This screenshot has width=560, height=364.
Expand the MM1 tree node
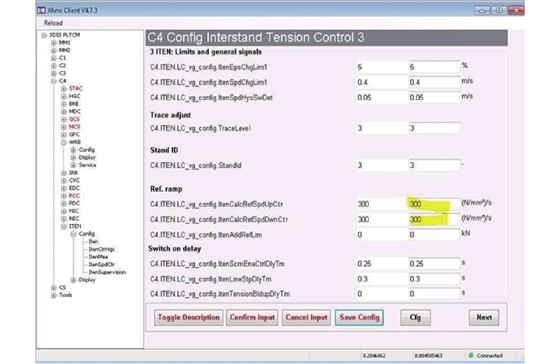point(54,43)
